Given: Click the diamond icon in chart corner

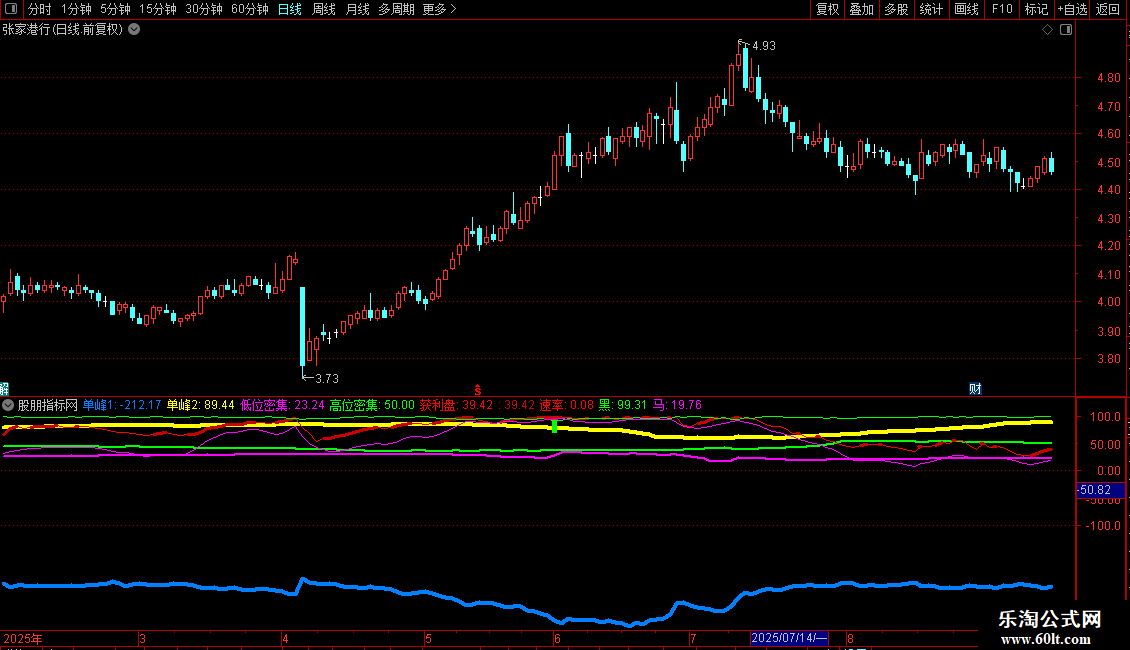Looking at the screenshot, I should coord(1048,30).
